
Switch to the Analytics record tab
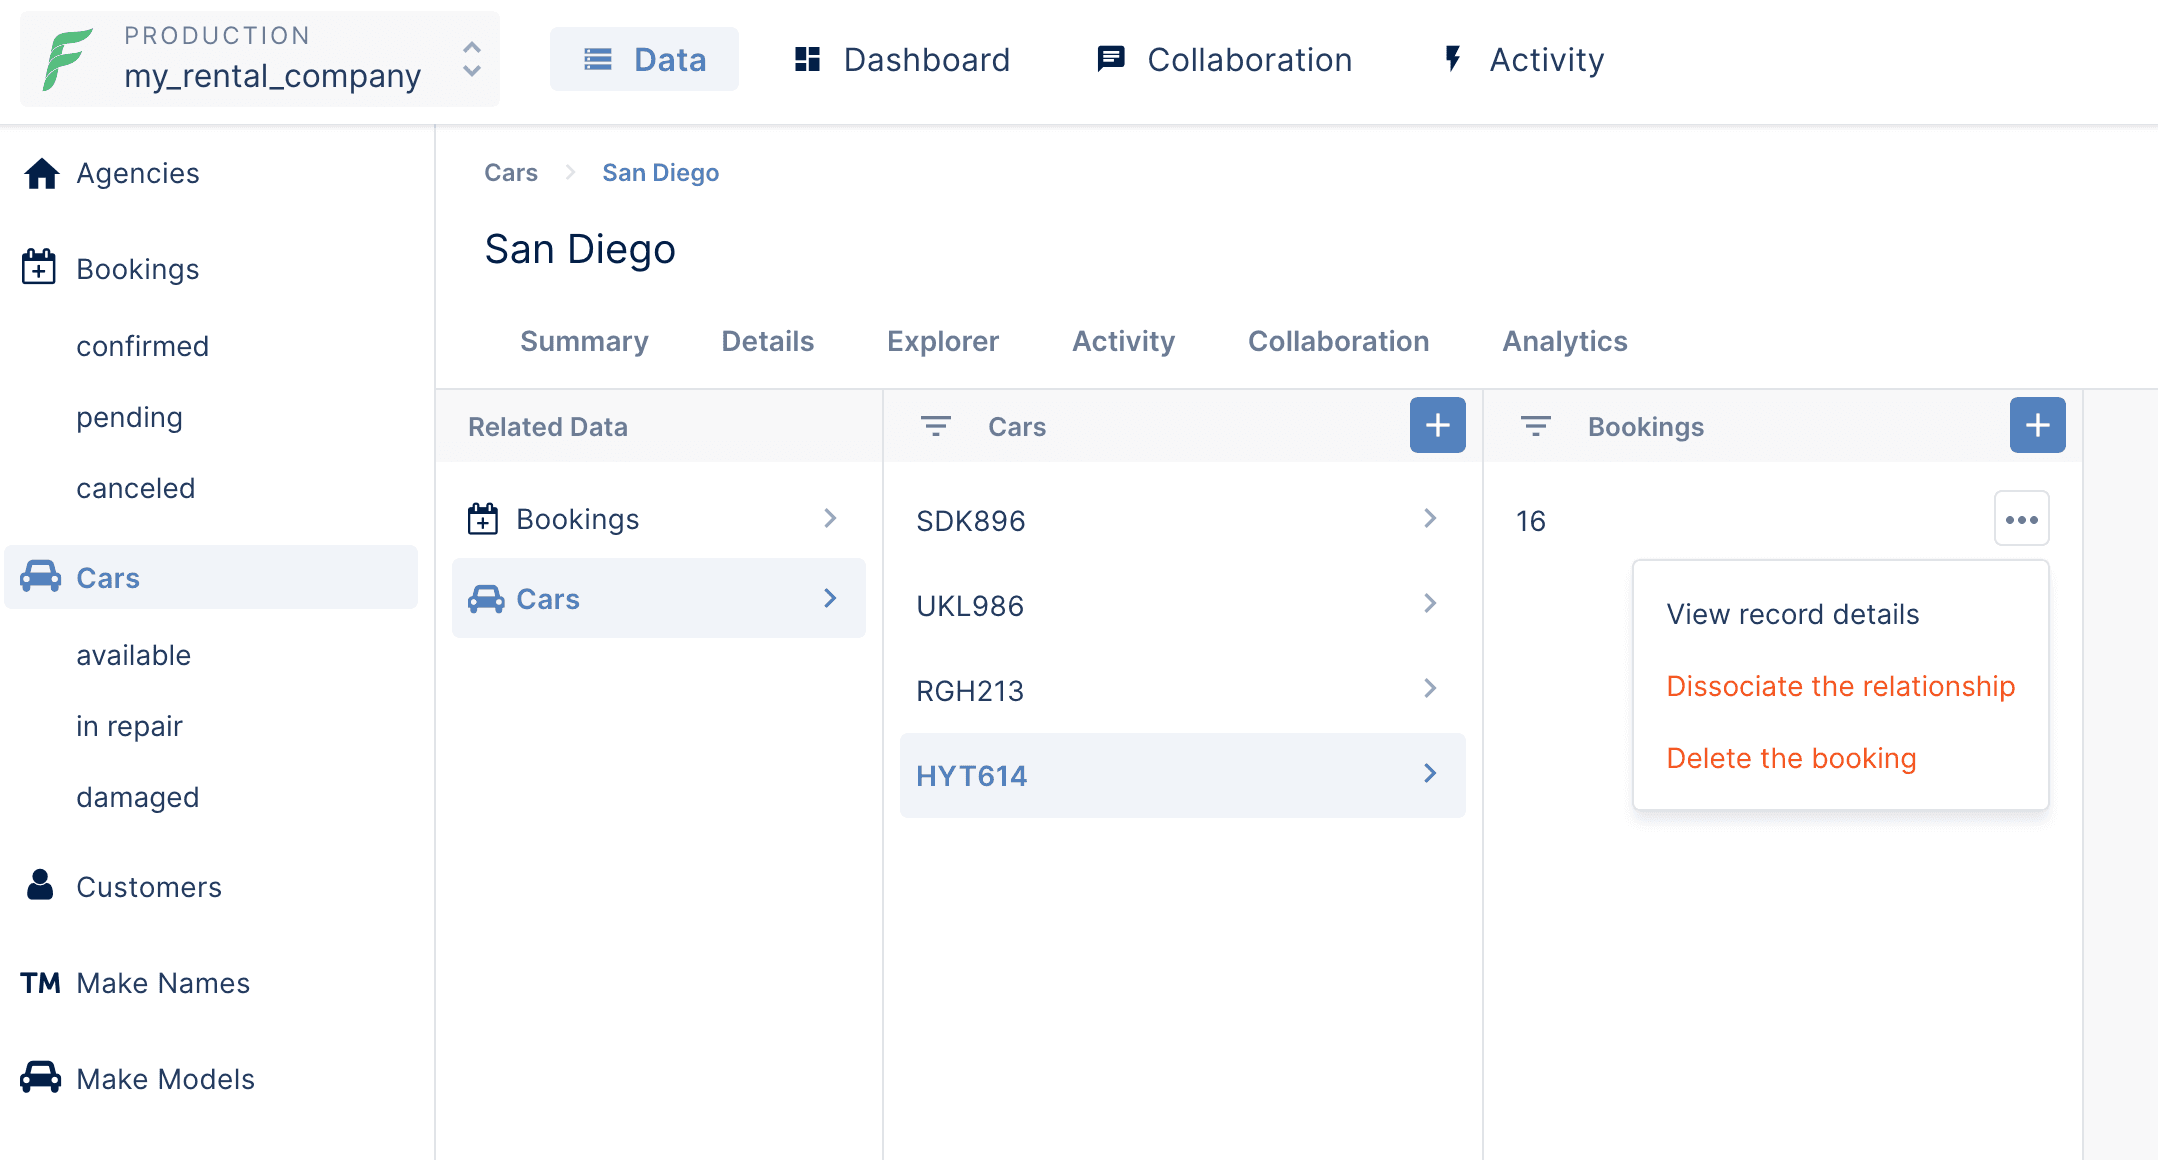click(1565, 342)
